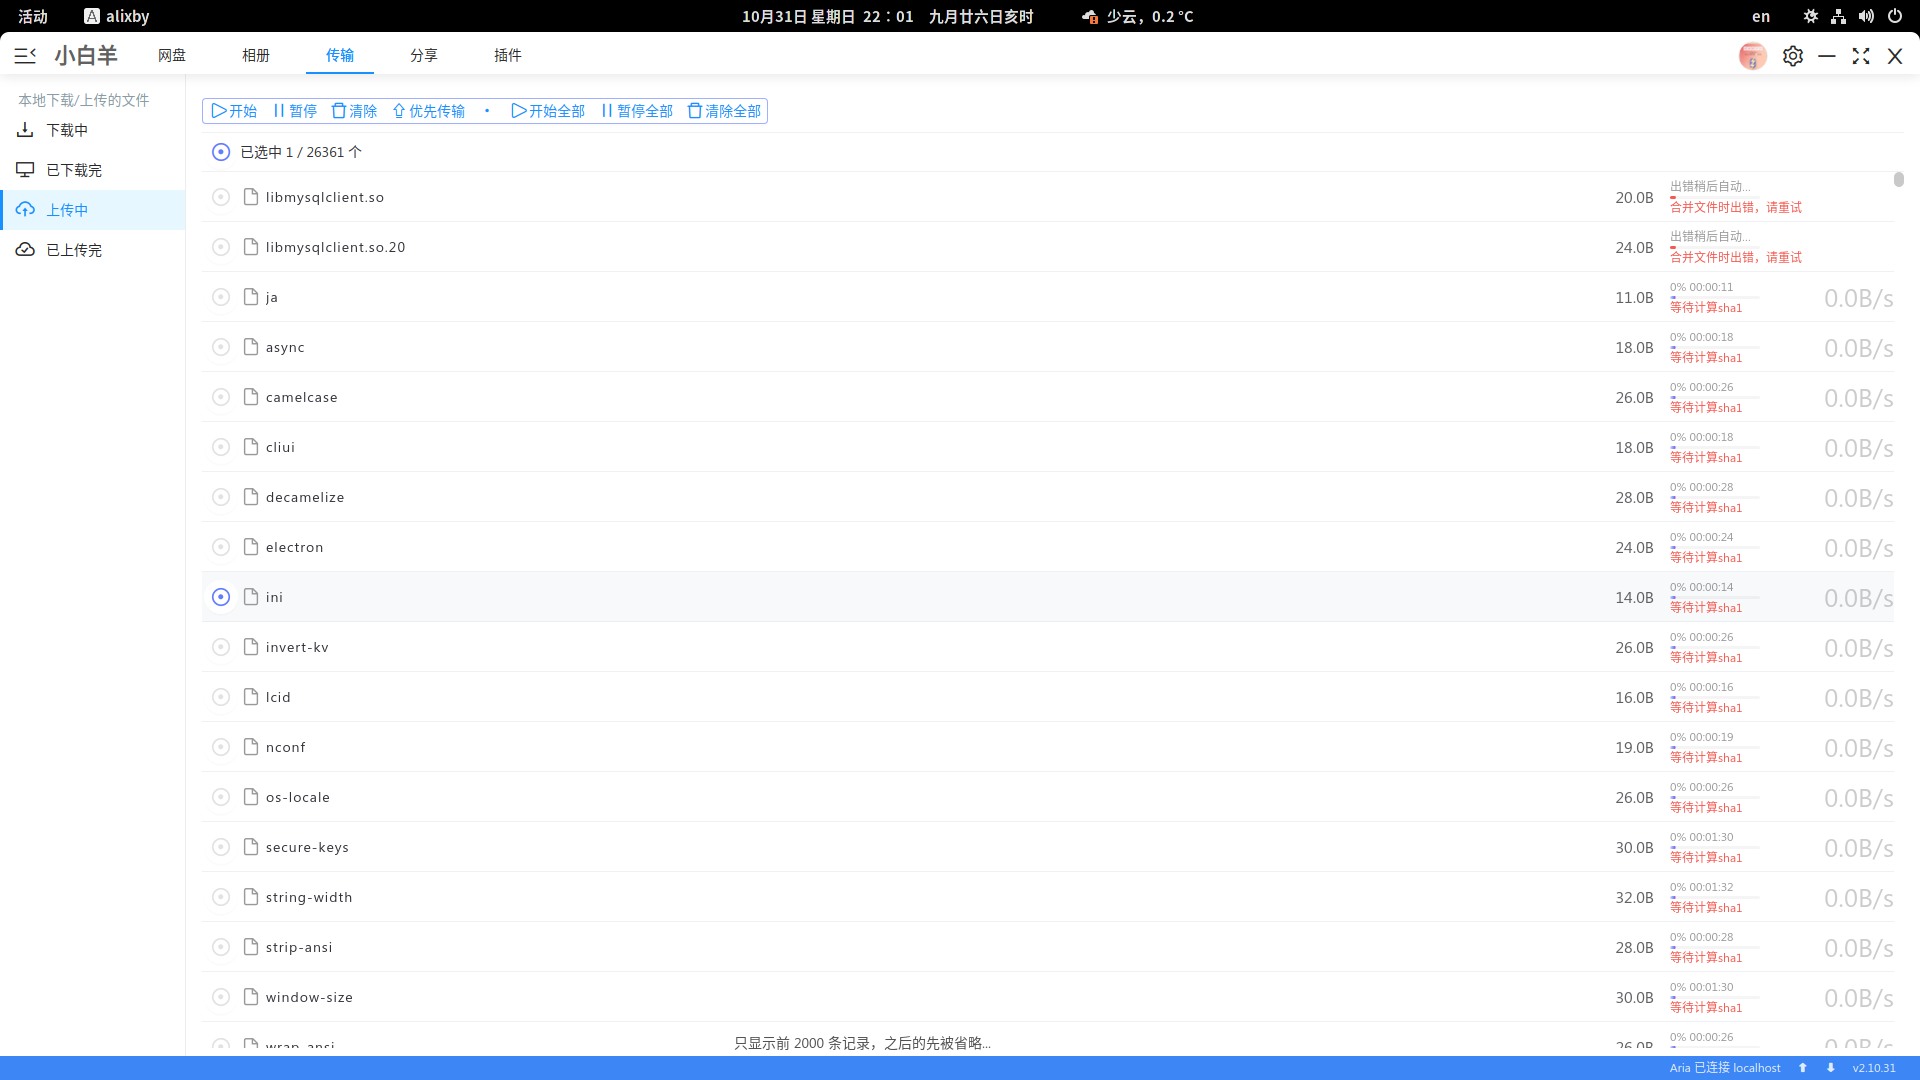1920x1080 pixels.
Task: Click upload arrow in status bar
Action: pyautogui.click(x=1803, y=1068)
